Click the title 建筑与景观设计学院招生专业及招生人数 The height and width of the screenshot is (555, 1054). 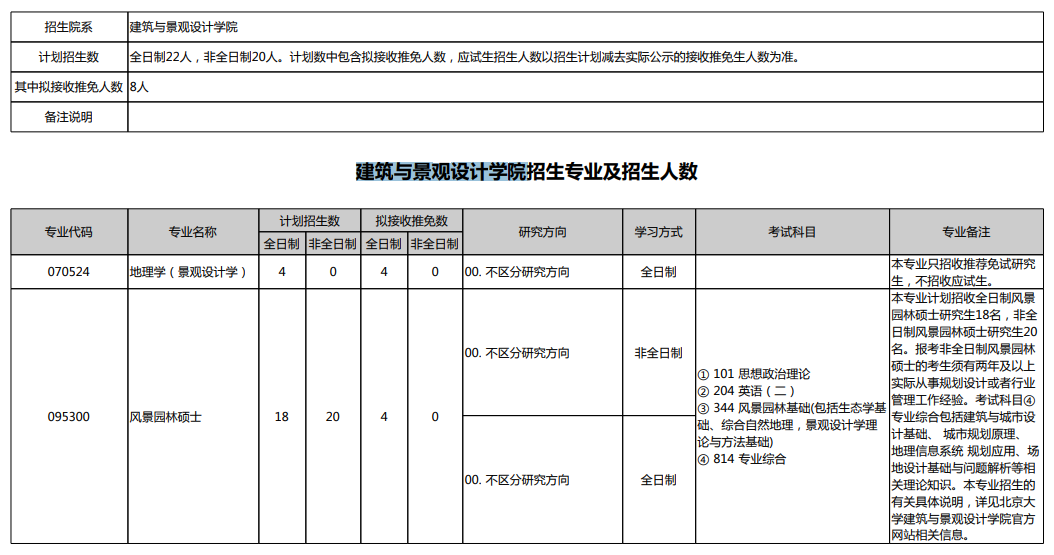526,171
